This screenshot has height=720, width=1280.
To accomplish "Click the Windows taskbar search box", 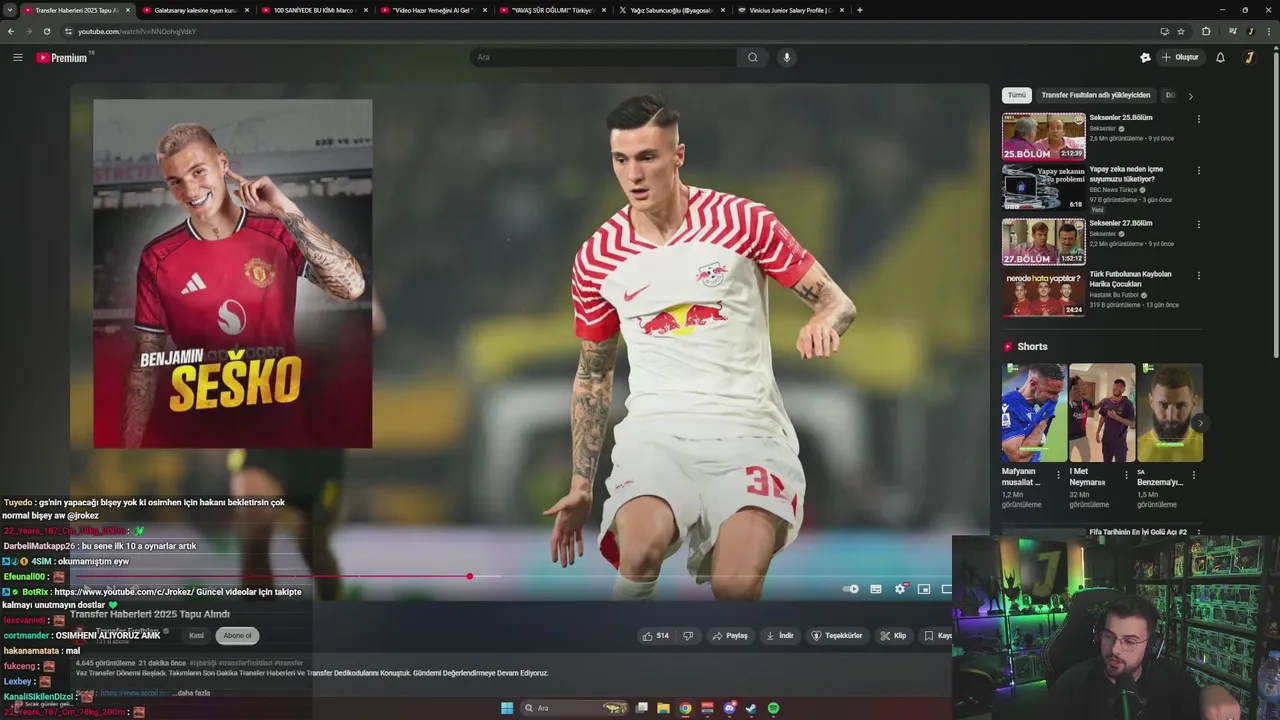I will click(576, 708).
